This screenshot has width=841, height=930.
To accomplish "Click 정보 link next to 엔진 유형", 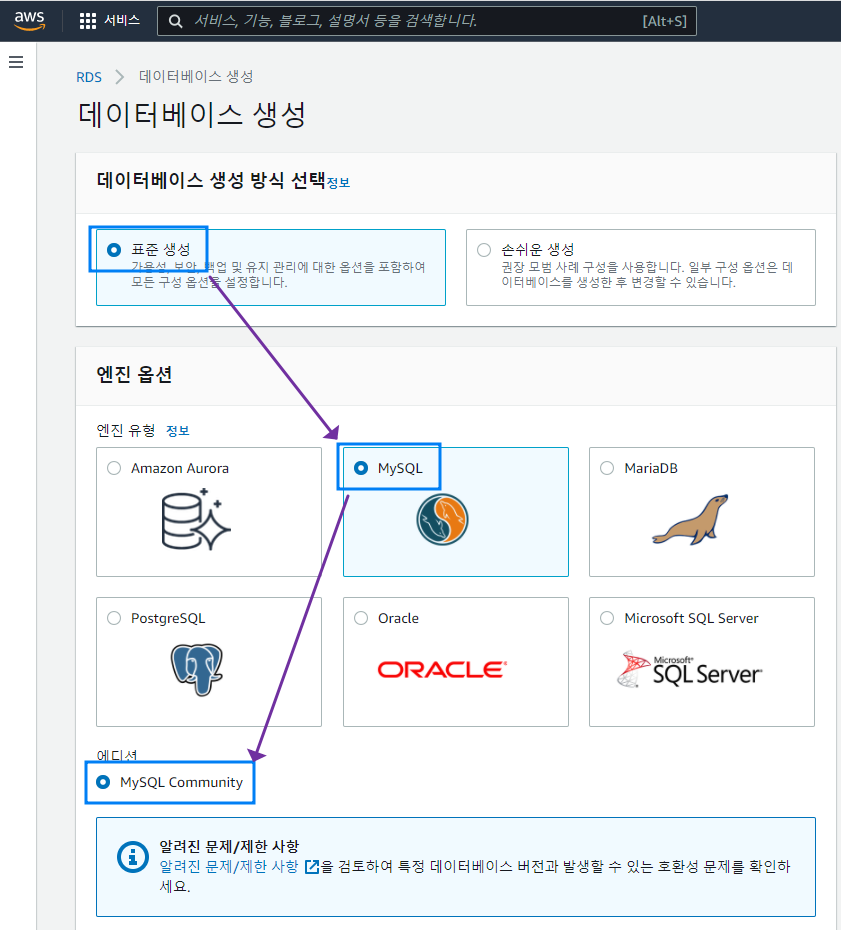I will pyautogui.click(x=177, y=431).
